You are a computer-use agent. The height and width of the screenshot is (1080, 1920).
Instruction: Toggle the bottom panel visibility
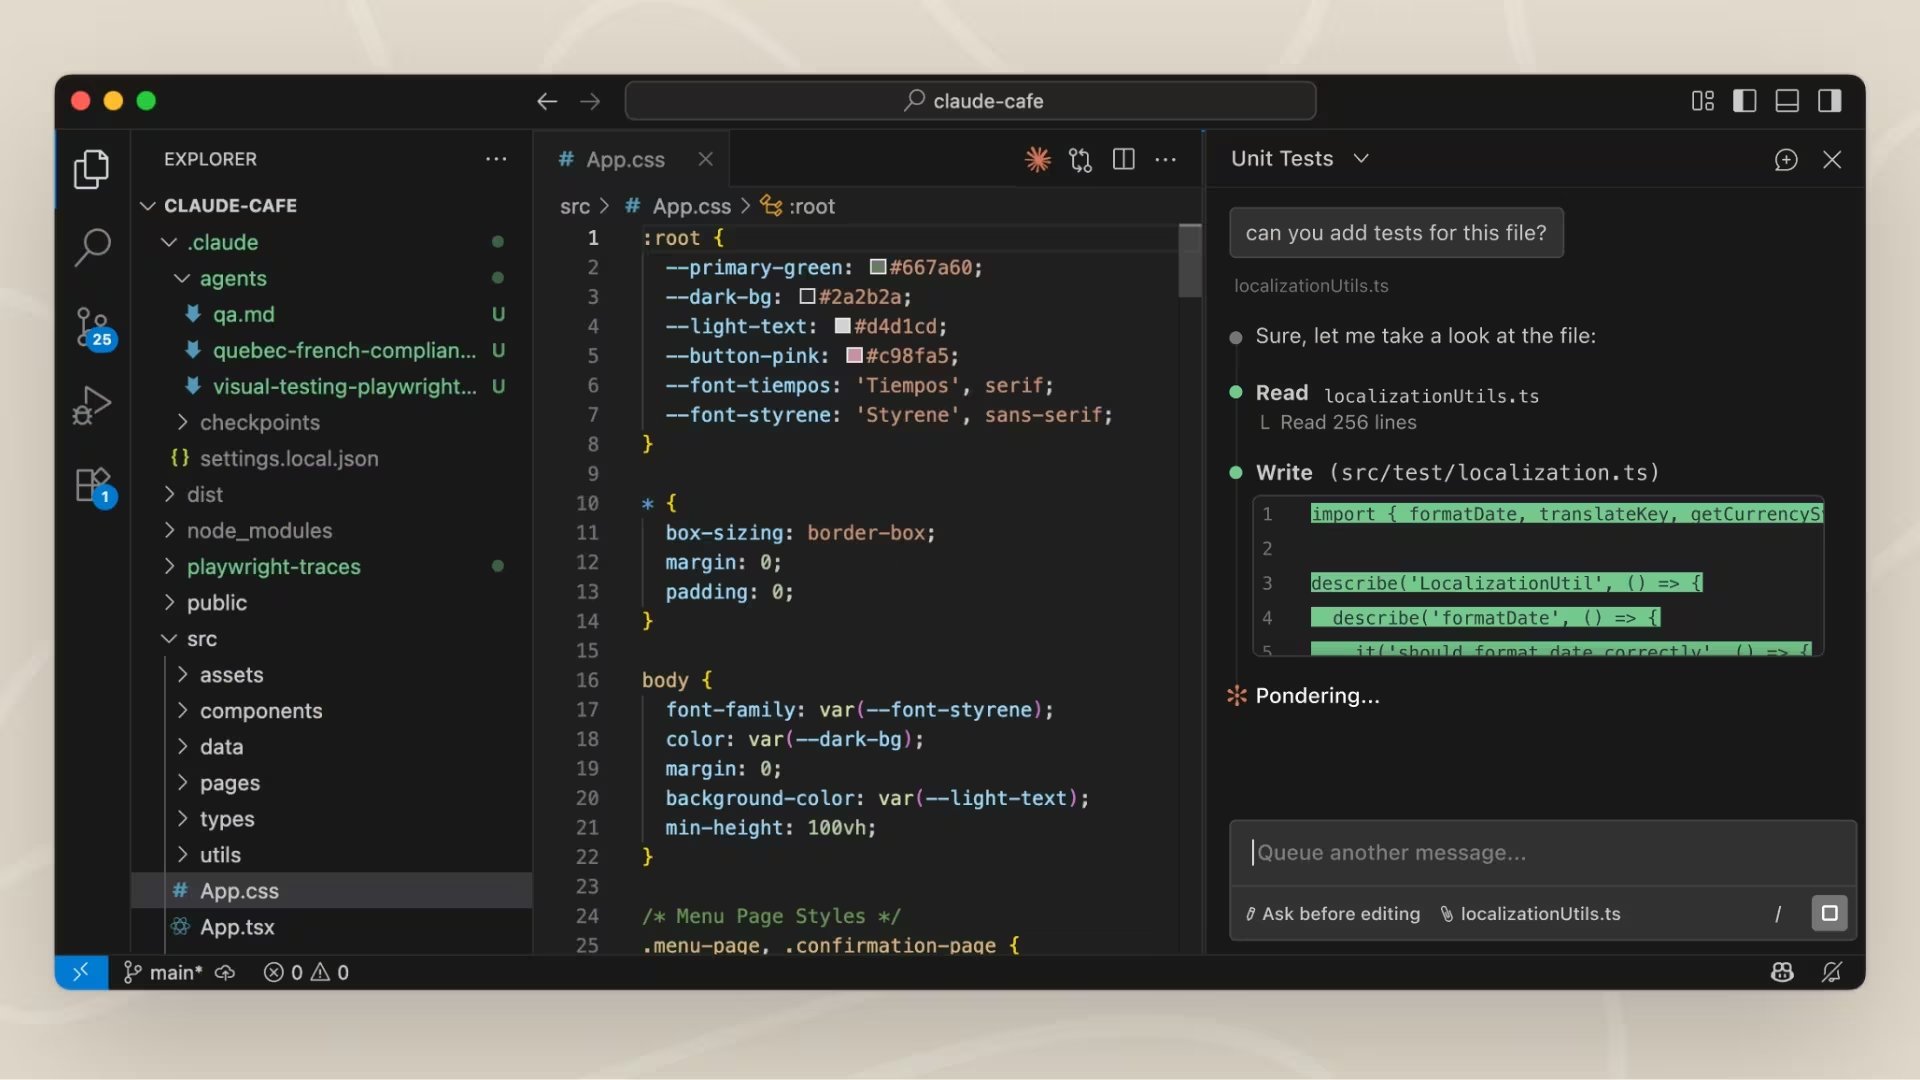coord(1787,100)
